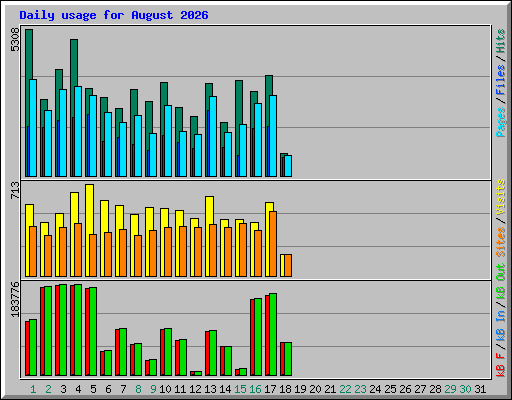This screenshot has width=512, height=400.
Task: Click the green kB Out bar for day 3
Action: click(63, 330)
